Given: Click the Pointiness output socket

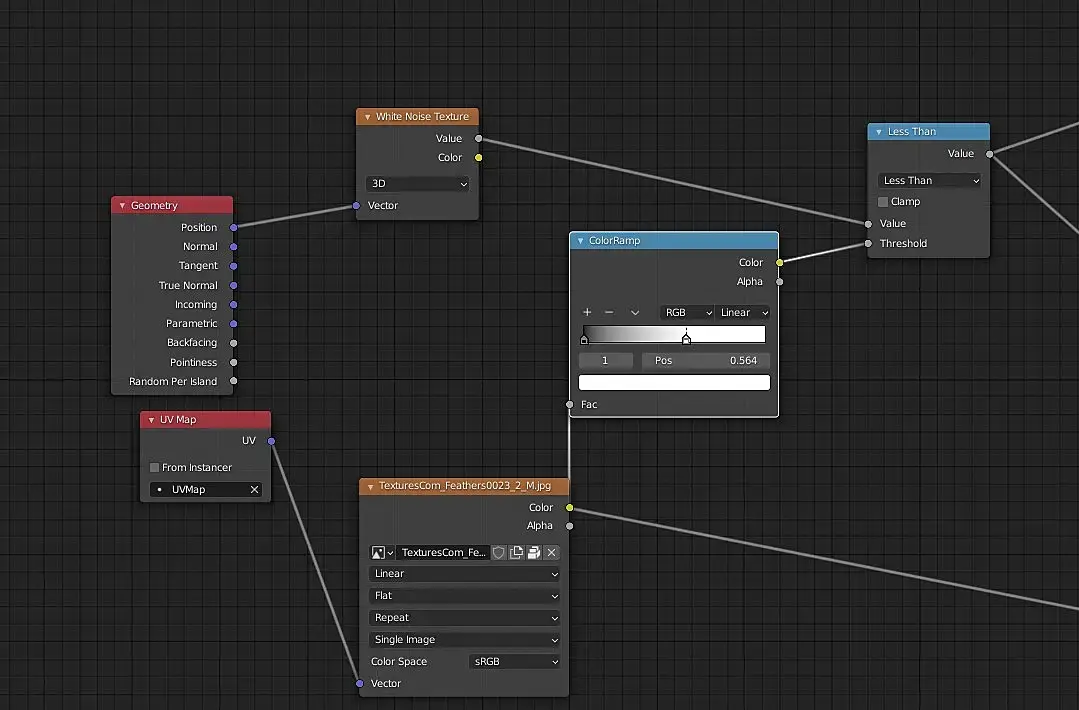Looking at the screenshot, I should 234,363.
